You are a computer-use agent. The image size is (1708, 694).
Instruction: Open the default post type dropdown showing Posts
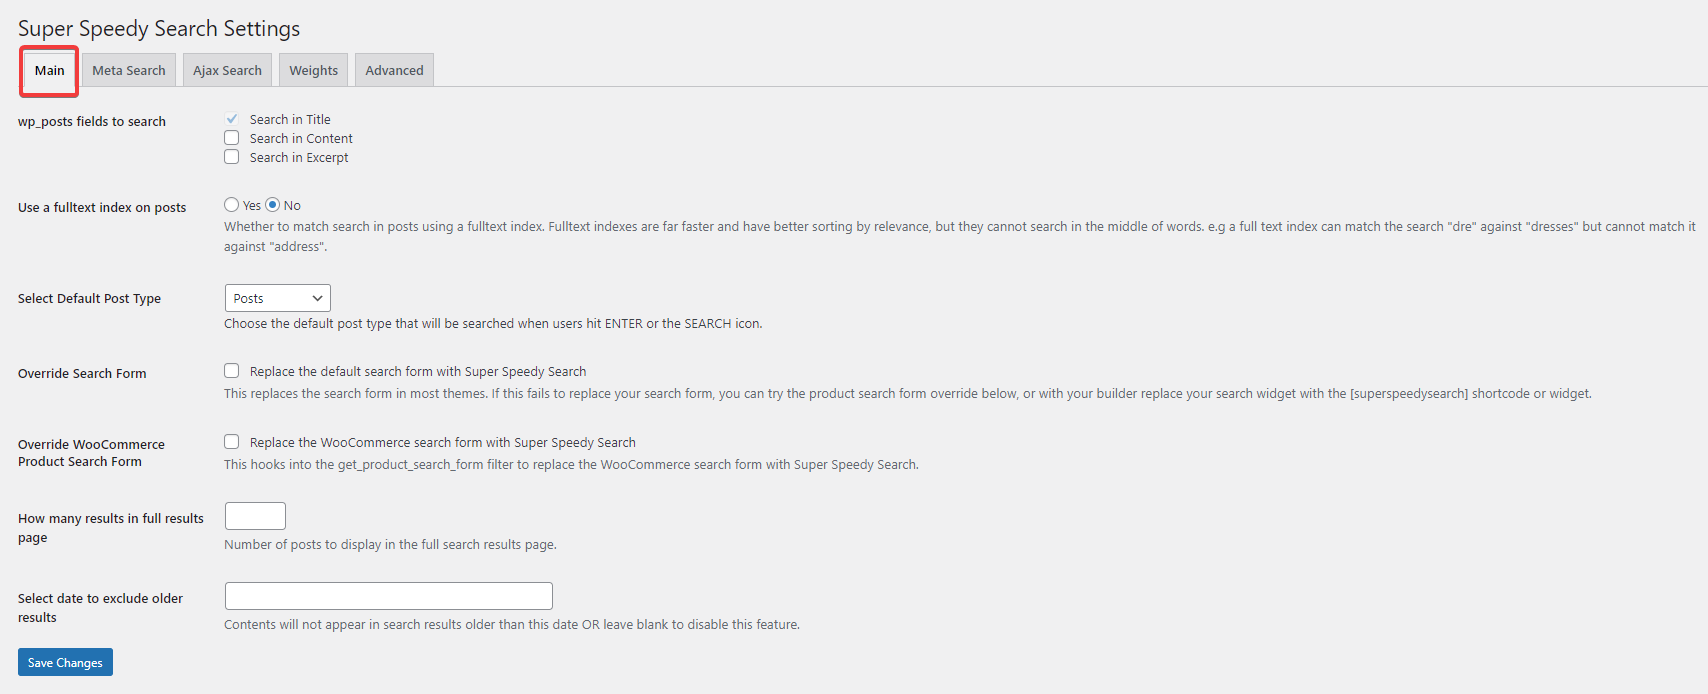[277, 297]
